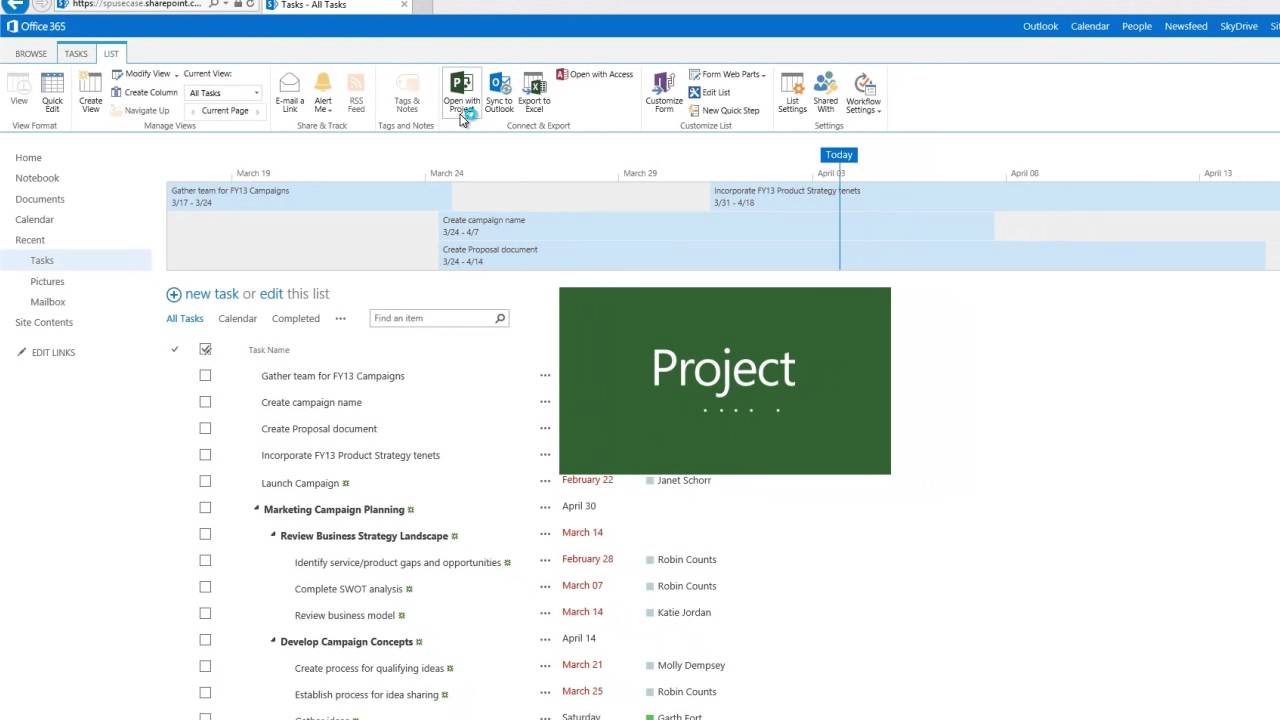Image resolution: width=1280 pixels, height=720 pixels.
Task: Click Open with Access
Action: point(595,74)
